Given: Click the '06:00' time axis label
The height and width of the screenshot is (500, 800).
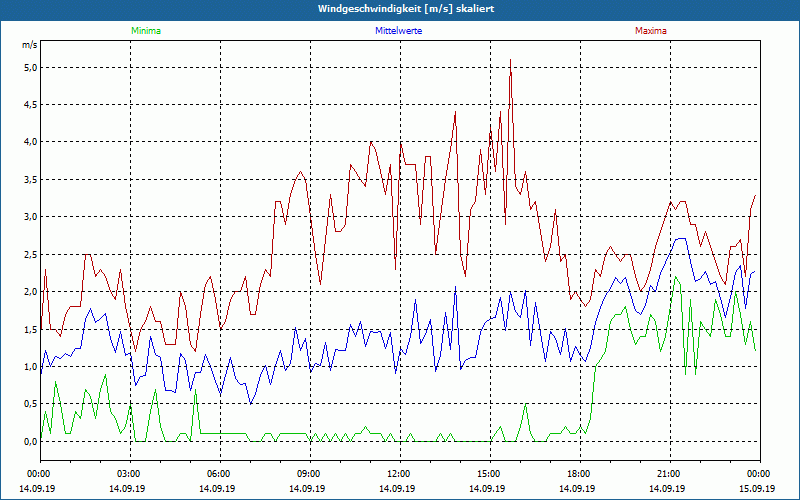Looking at the screenshot, I should (220, 474).
